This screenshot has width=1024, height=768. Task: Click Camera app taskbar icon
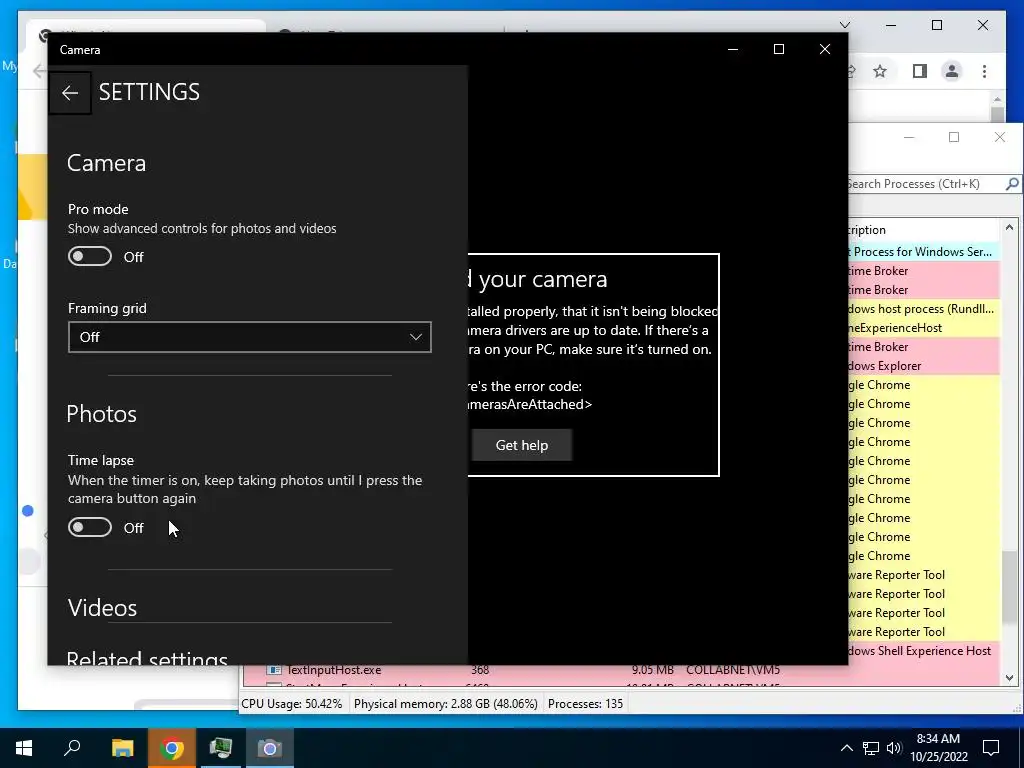270,748
